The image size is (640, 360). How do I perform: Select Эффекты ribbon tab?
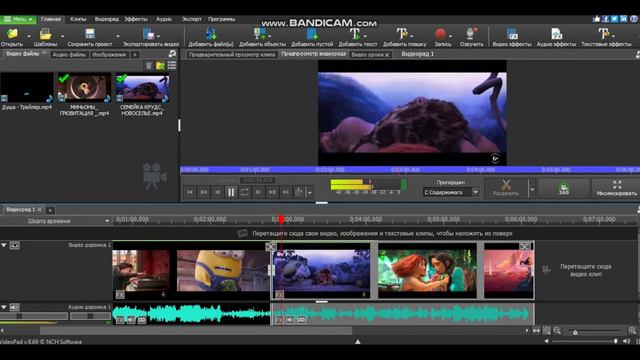pyautogui.click(x=136, y=19)
